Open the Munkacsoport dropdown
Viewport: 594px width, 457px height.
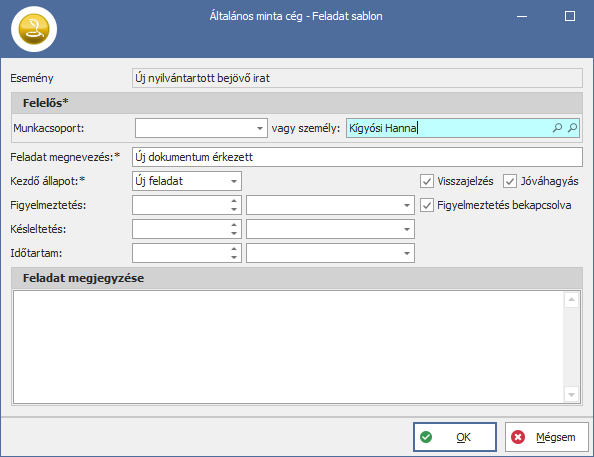click(259, 128)
